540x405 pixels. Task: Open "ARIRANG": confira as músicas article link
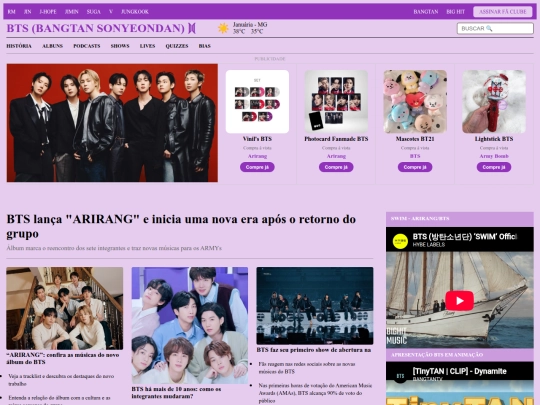pos(63,359)
